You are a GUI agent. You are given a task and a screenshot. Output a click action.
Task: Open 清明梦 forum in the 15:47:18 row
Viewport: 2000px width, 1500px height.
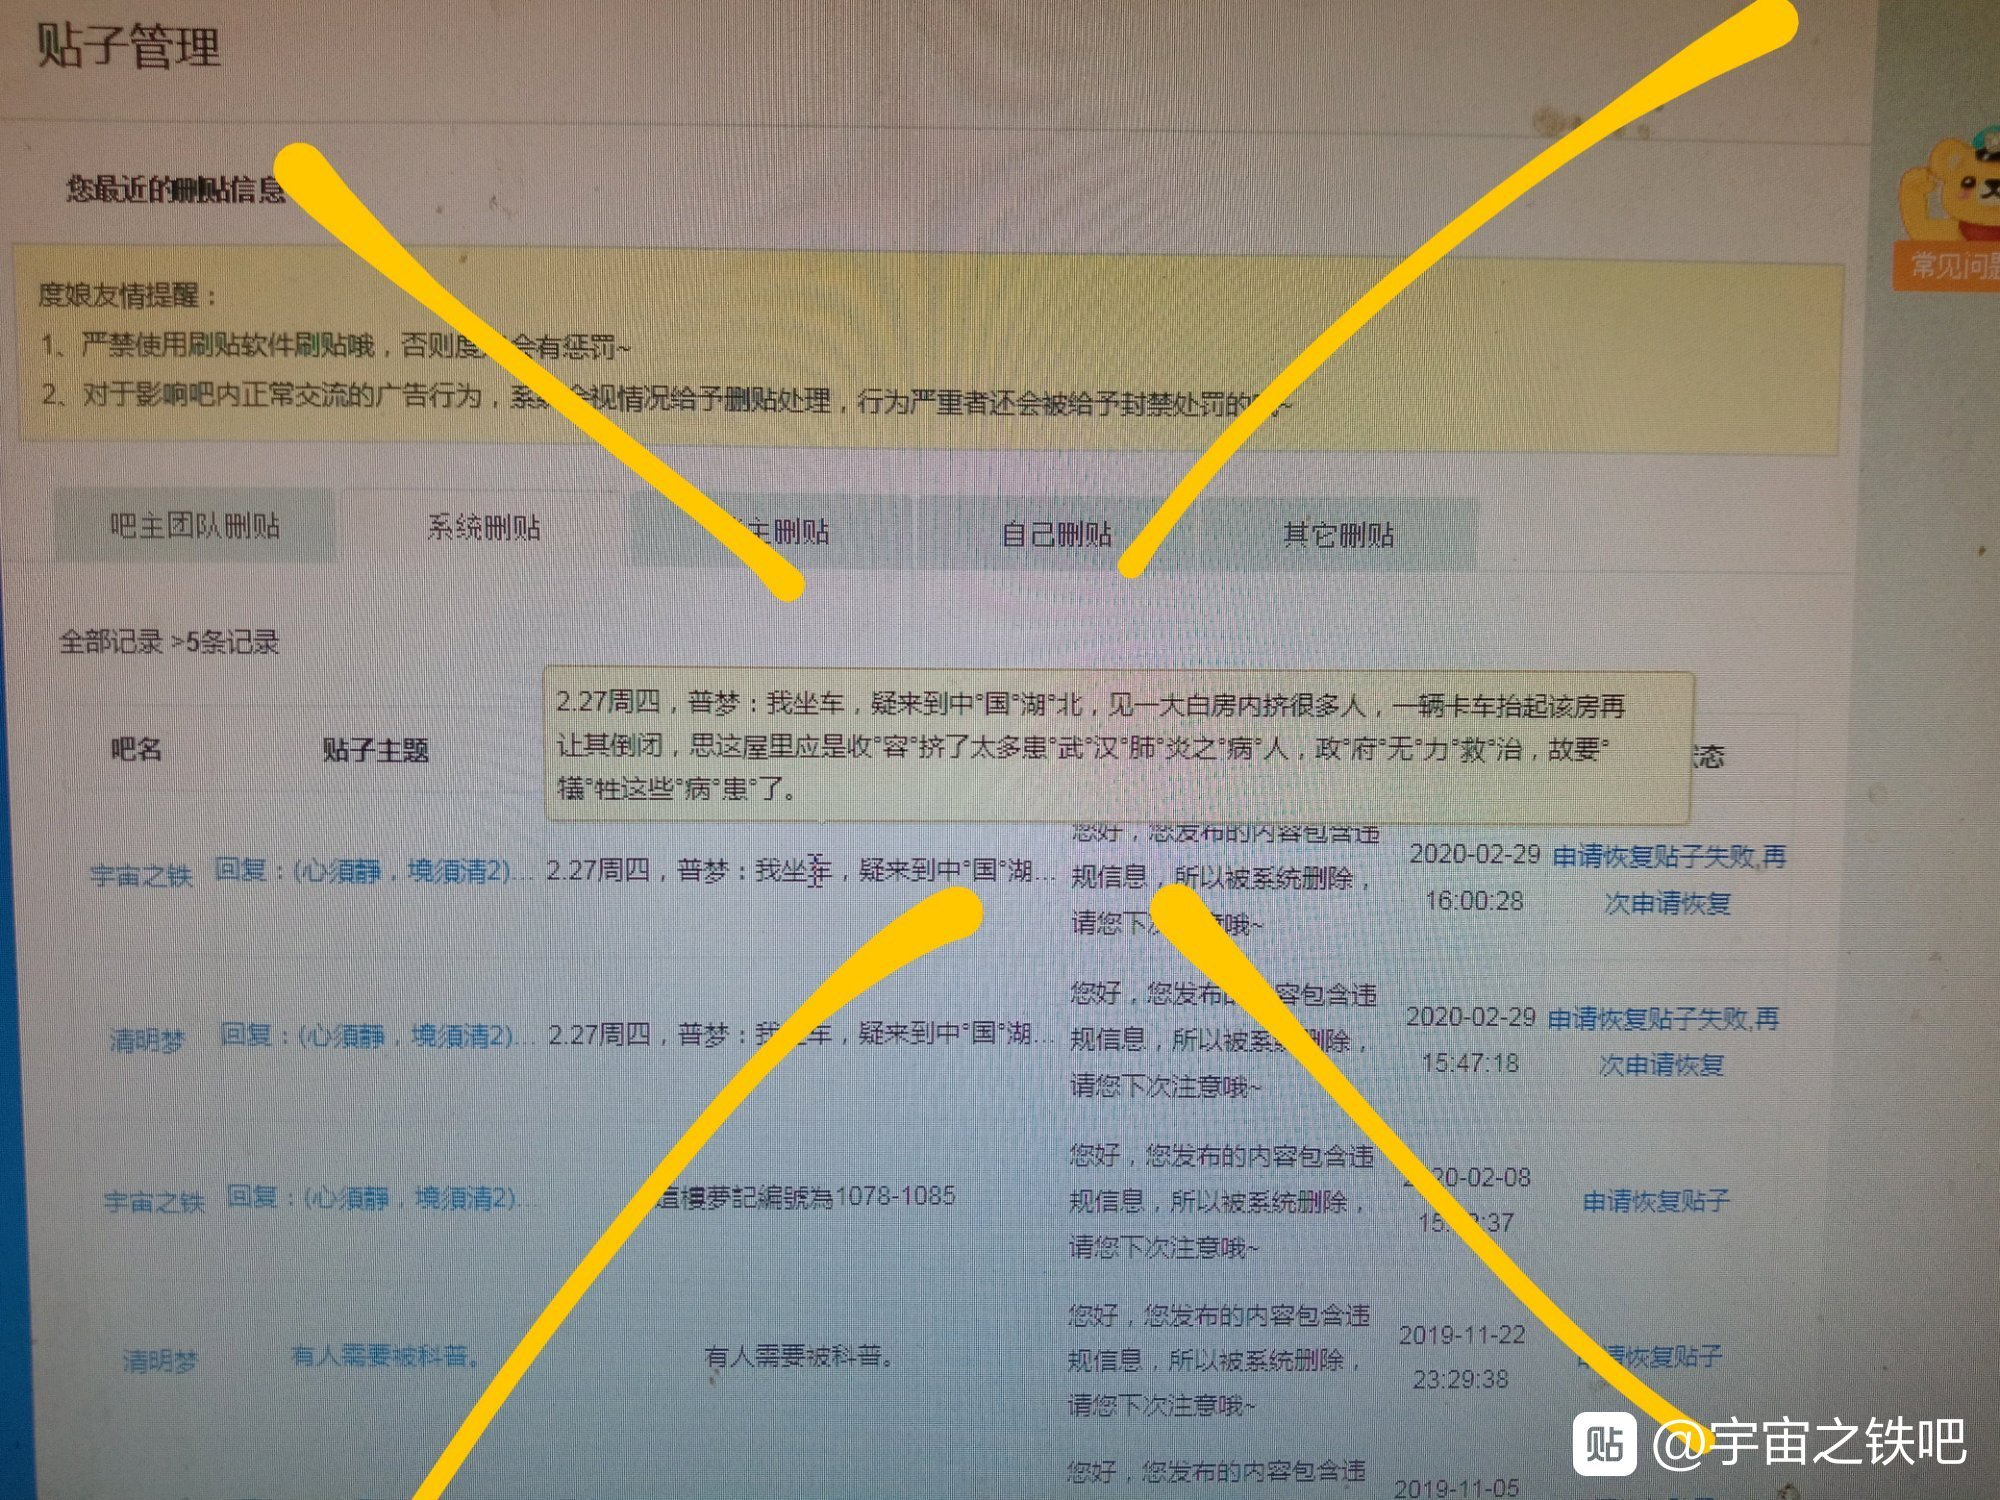pos(147,1041)
